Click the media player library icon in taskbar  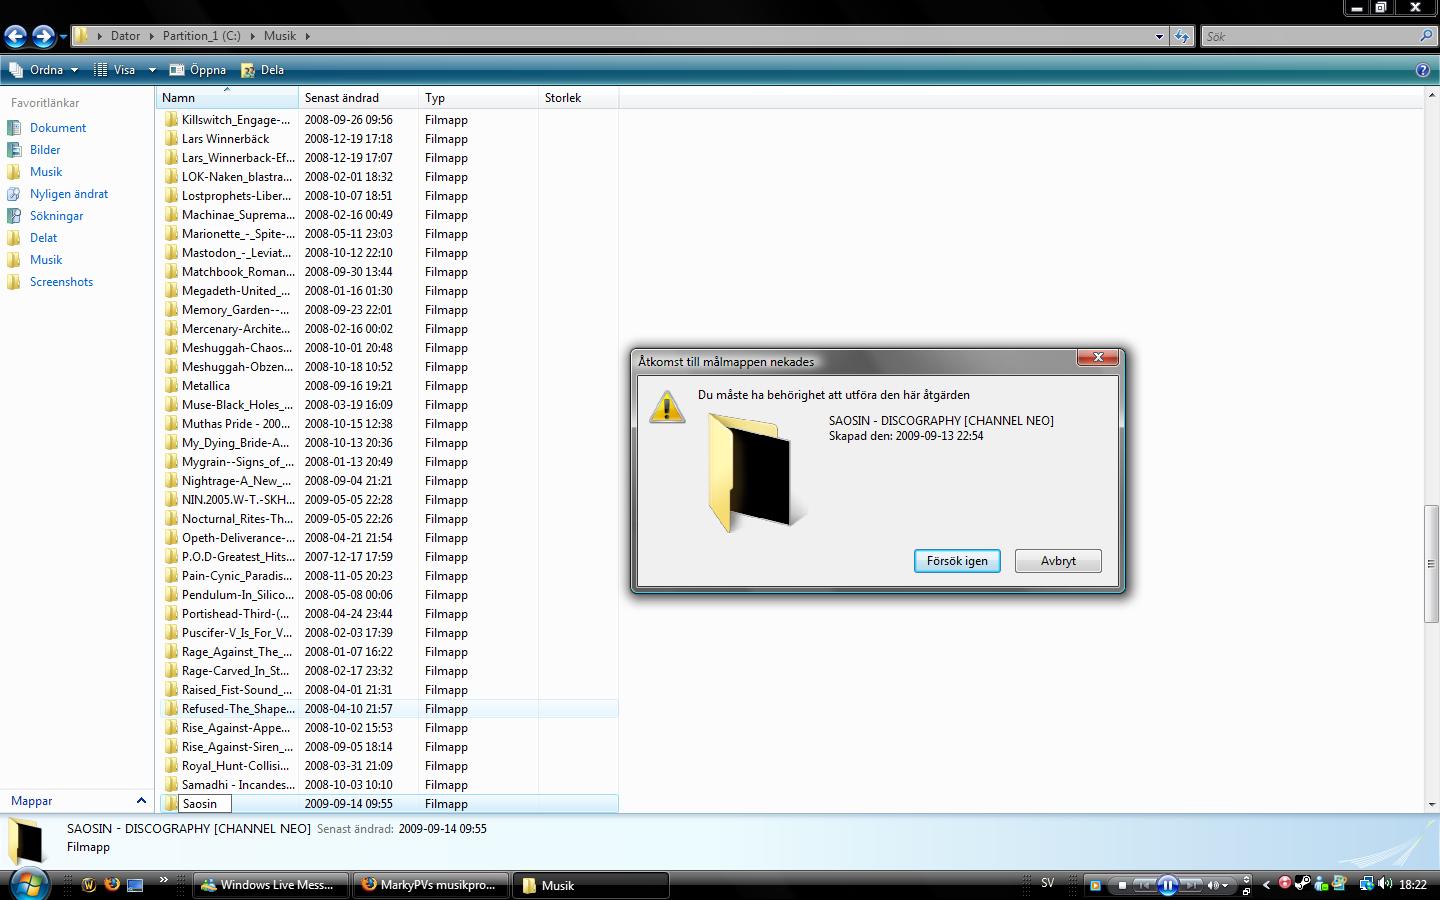1095,886
